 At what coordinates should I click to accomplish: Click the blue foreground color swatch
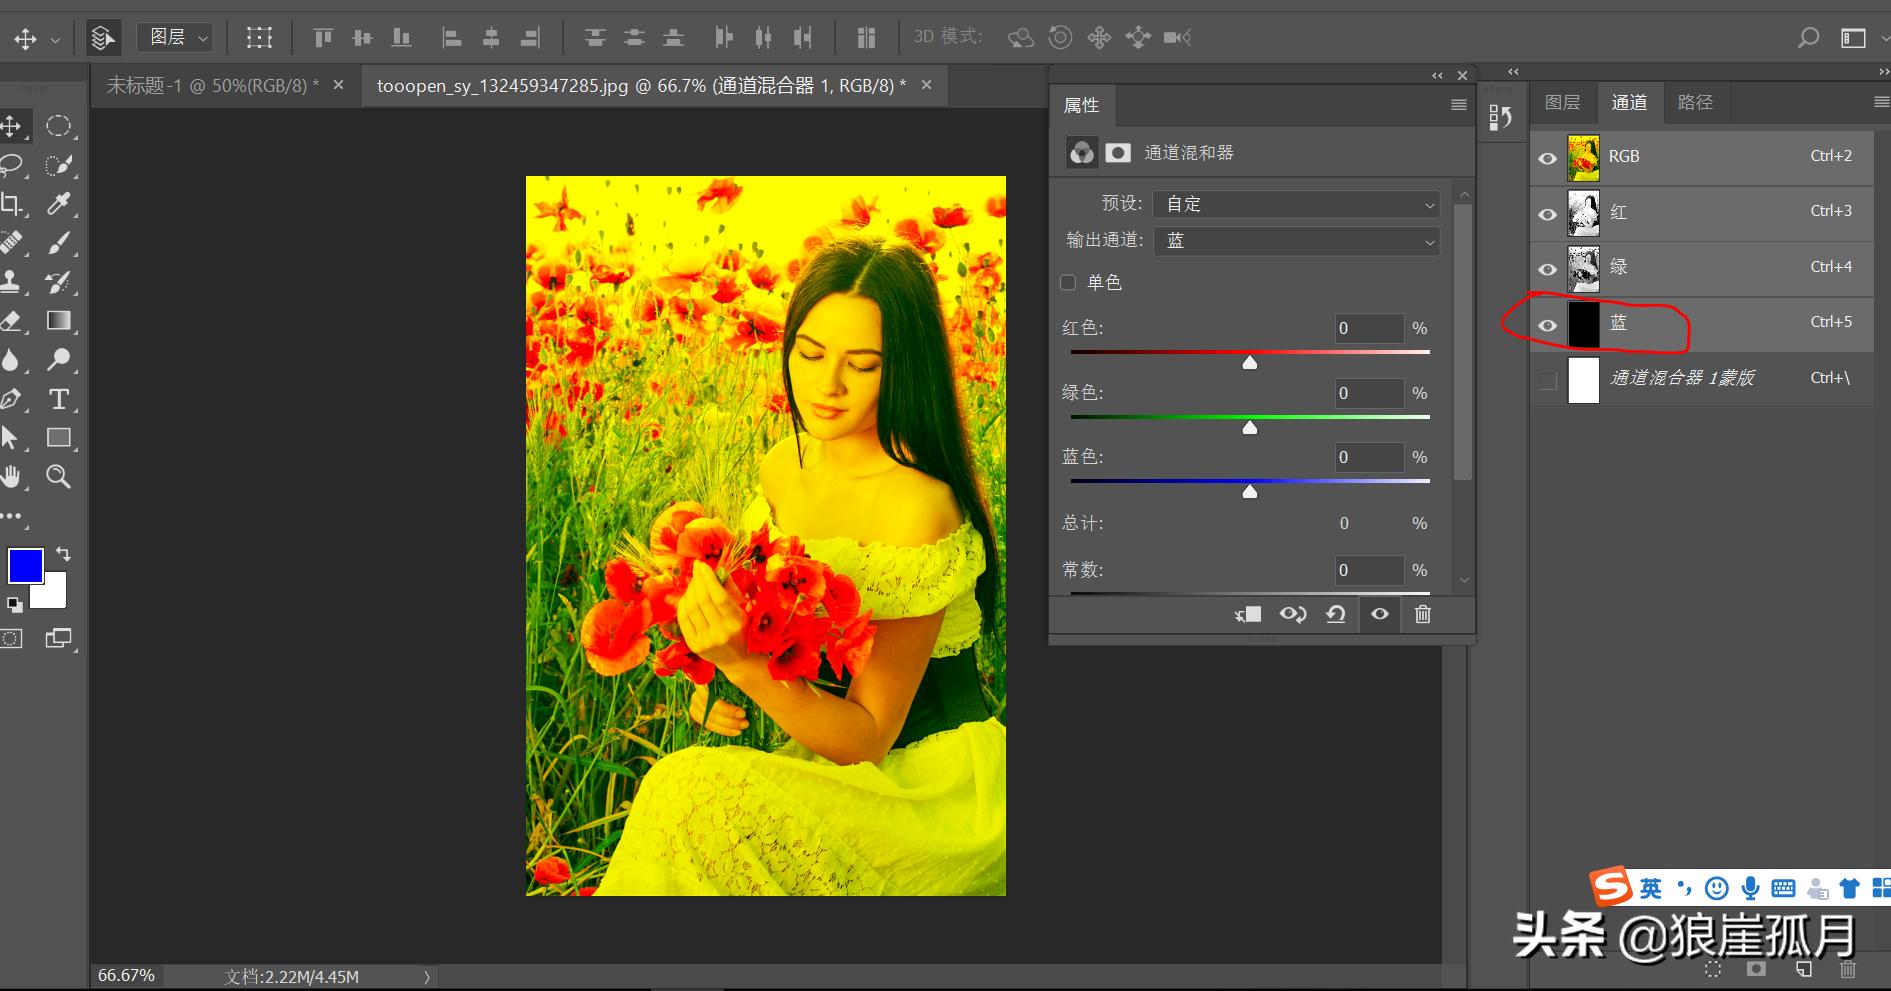(24, 565)
